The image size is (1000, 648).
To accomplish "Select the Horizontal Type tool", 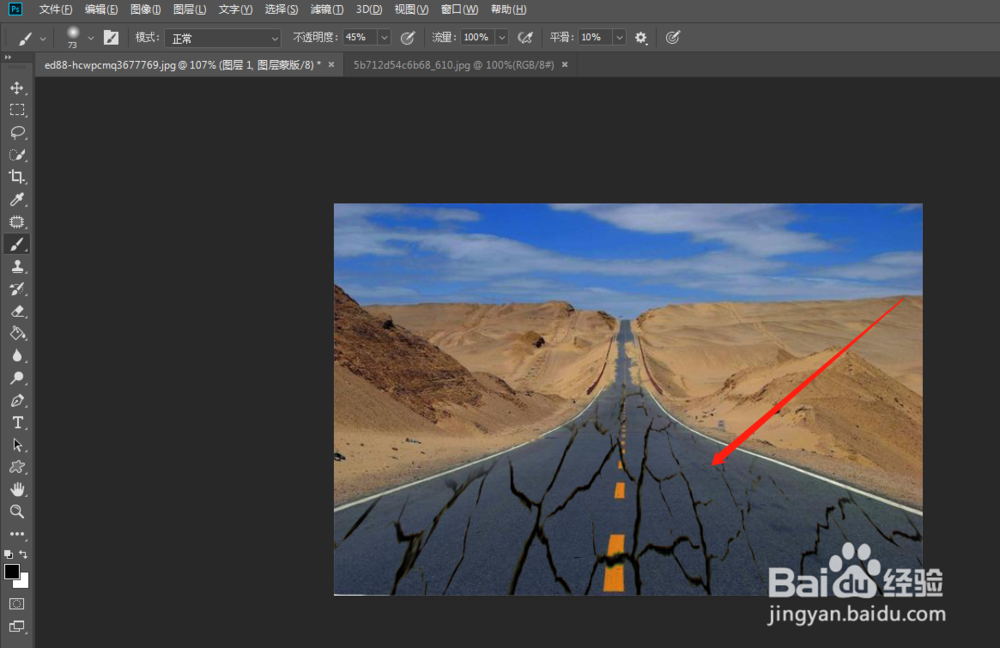I will click(x=17, y=423).
